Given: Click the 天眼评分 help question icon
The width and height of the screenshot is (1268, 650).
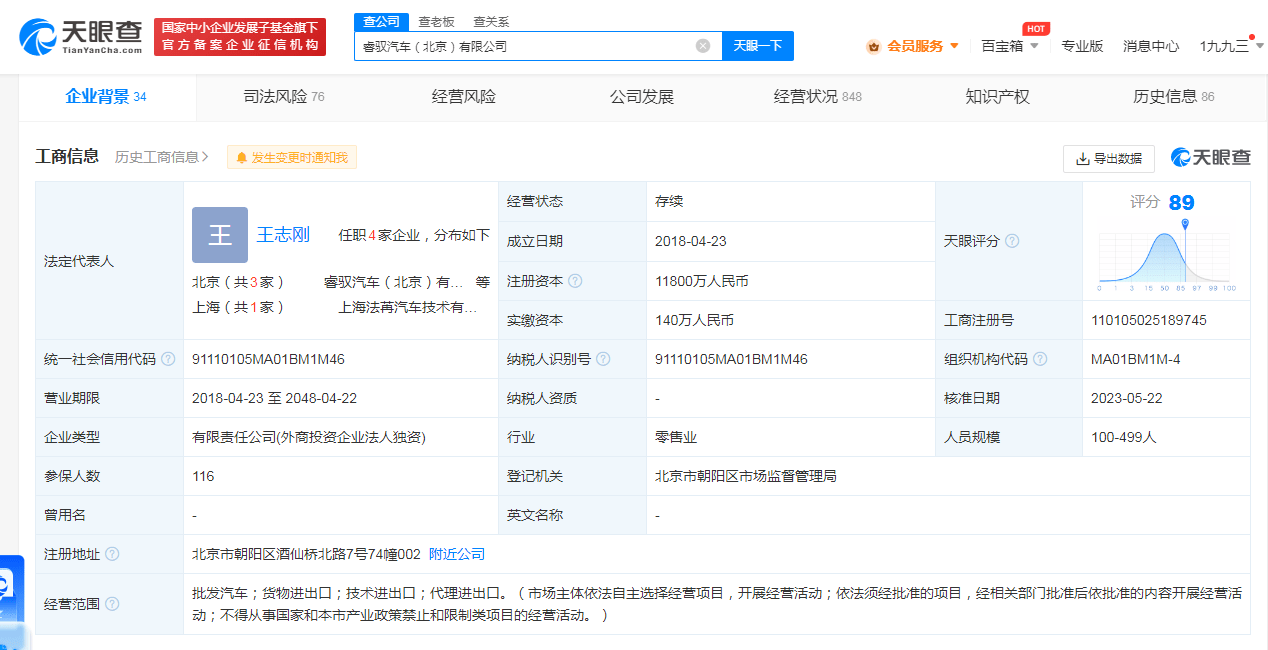Looking at the screenshot, I should tap(1012, 241).
